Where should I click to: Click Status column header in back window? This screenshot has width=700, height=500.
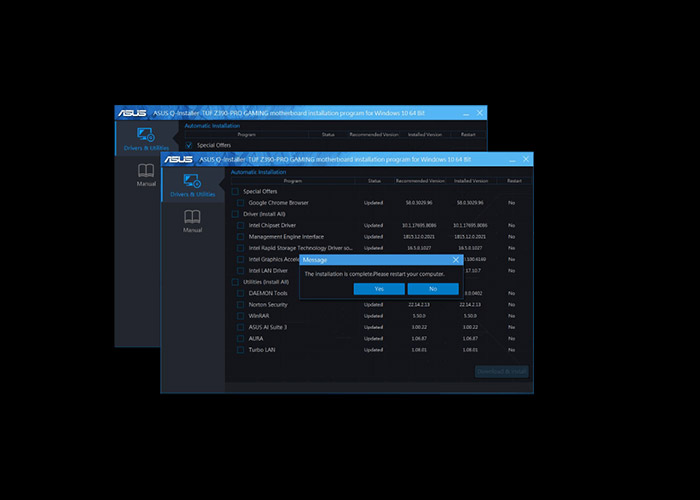[x=328, y=134]
